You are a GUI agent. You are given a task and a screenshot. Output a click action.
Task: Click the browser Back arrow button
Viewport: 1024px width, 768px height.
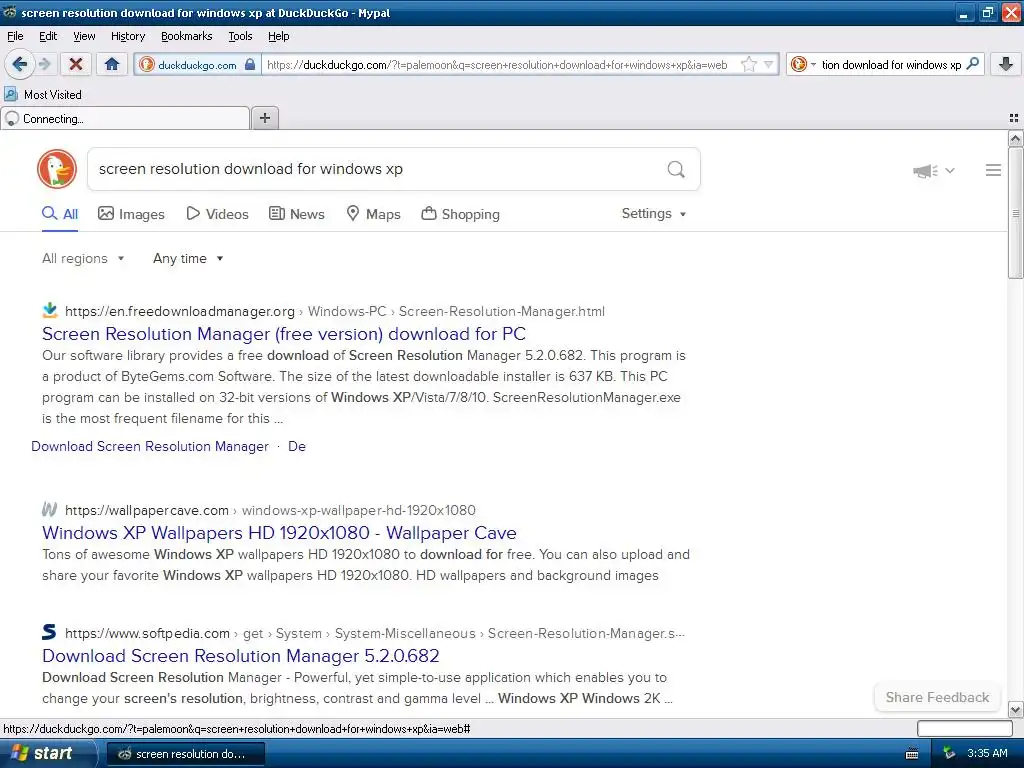point(20,64)
